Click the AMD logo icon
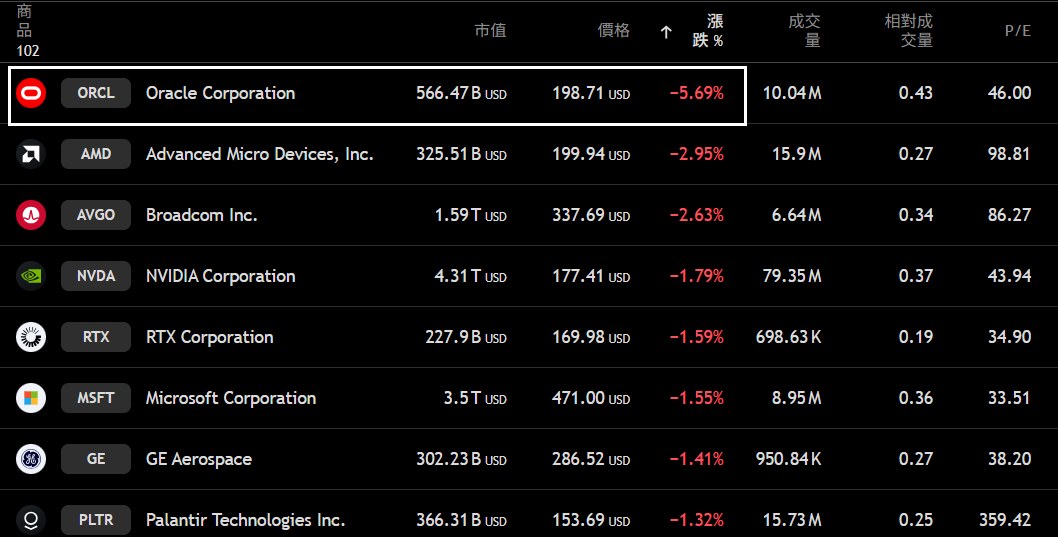This screenshot has height=537, width=1058. click(31, 155)
